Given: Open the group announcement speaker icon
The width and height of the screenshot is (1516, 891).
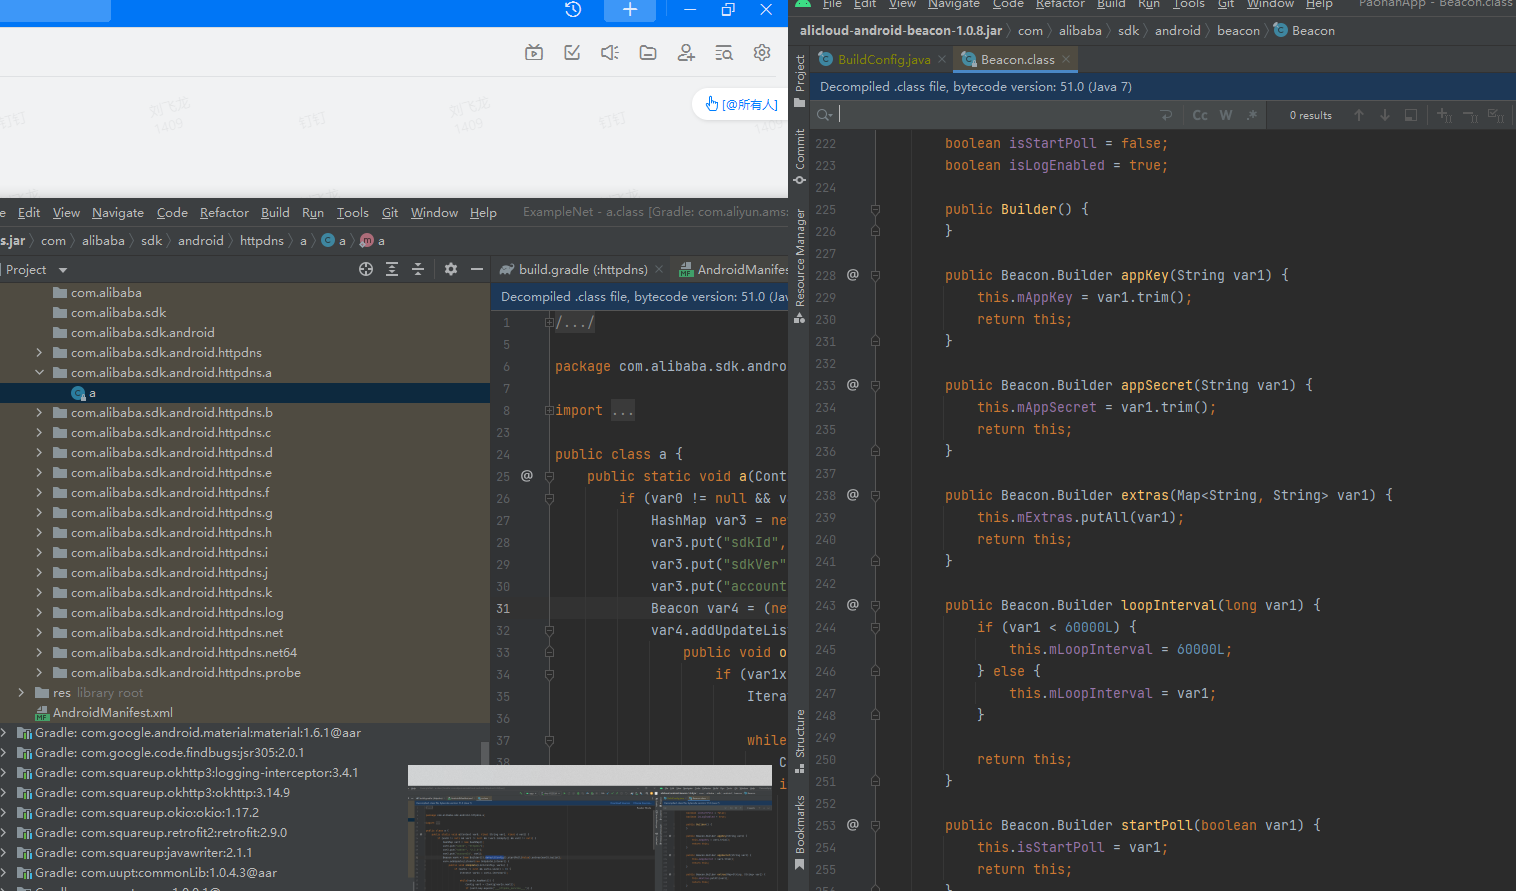Looking at the screenshot, I should click(x=610, y=53).
